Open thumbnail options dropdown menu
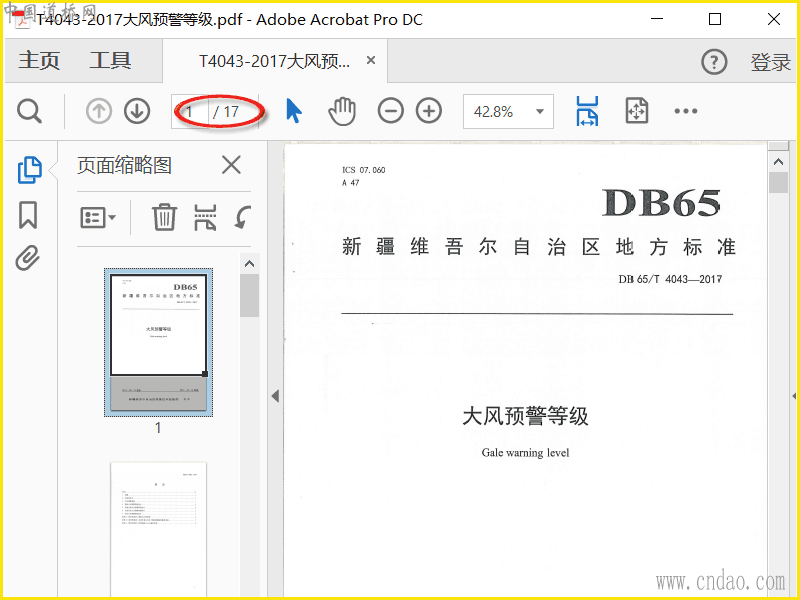Image resolution: width=800 pixels, height=600 pixels. click(98, 218)
